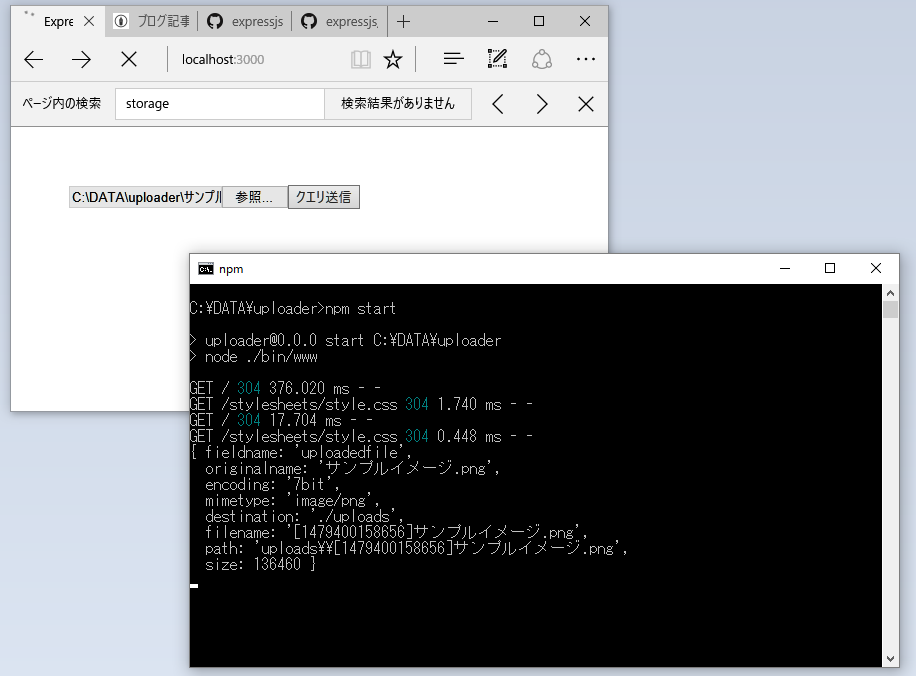Click the console scrollbar down arrow

pyautogui.click(x=890, y=658)
